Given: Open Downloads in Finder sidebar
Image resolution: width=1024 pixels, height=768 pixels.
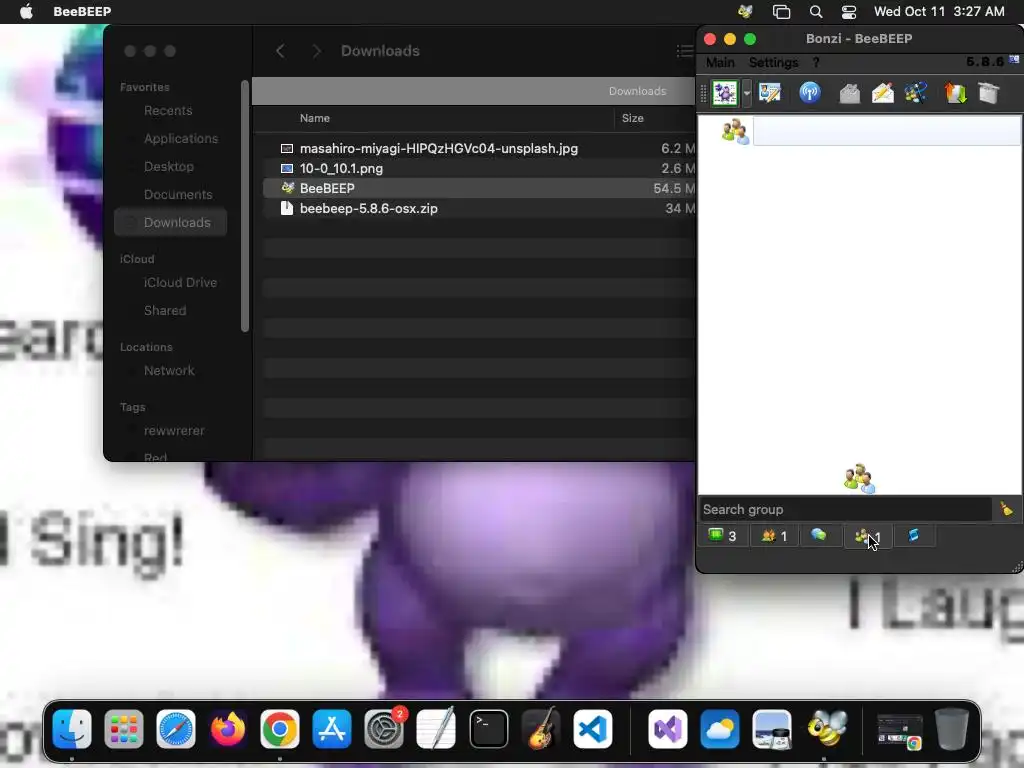Looking at the screenshot, I should click(x=170, y=223).
